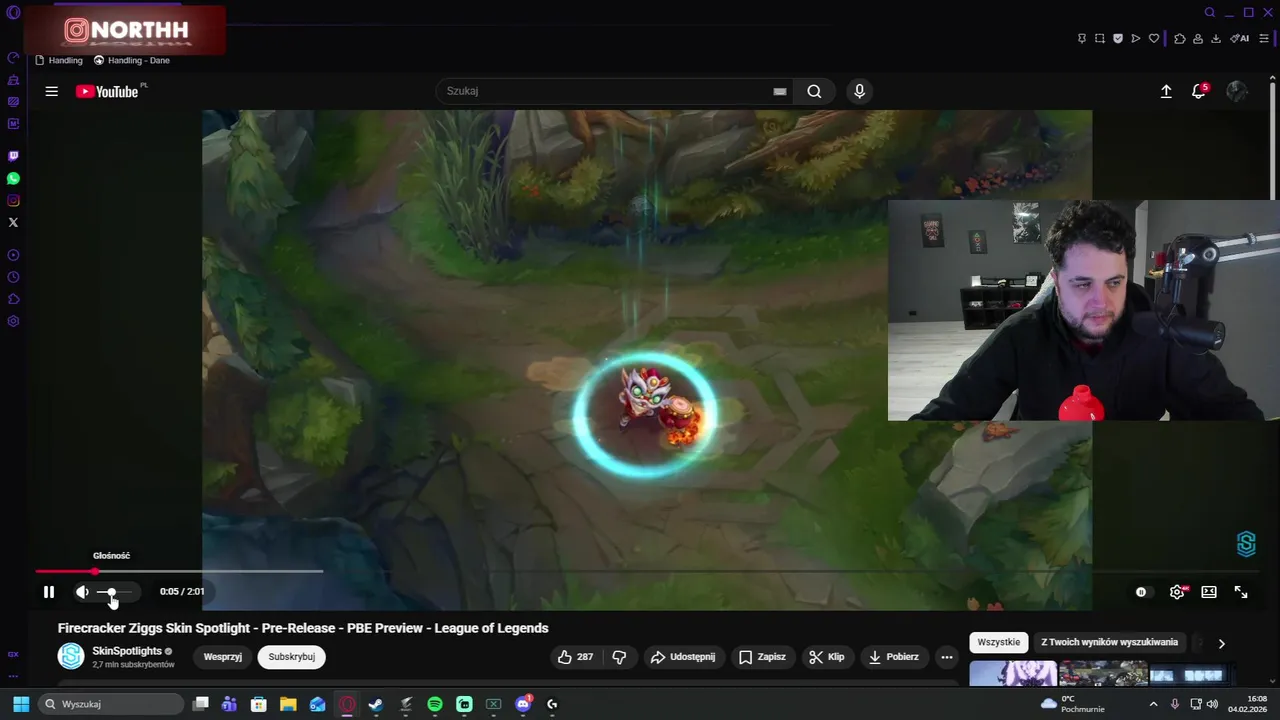The width and height of the screenshot is (1280, 720).
Task: Click the Pobierz download button
Action: (x=894, y=657)
